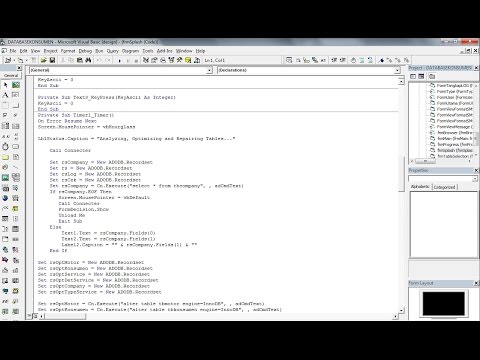Click the Find binoculars icon
The width and height of the screenshot is (480, 360).
88,60
